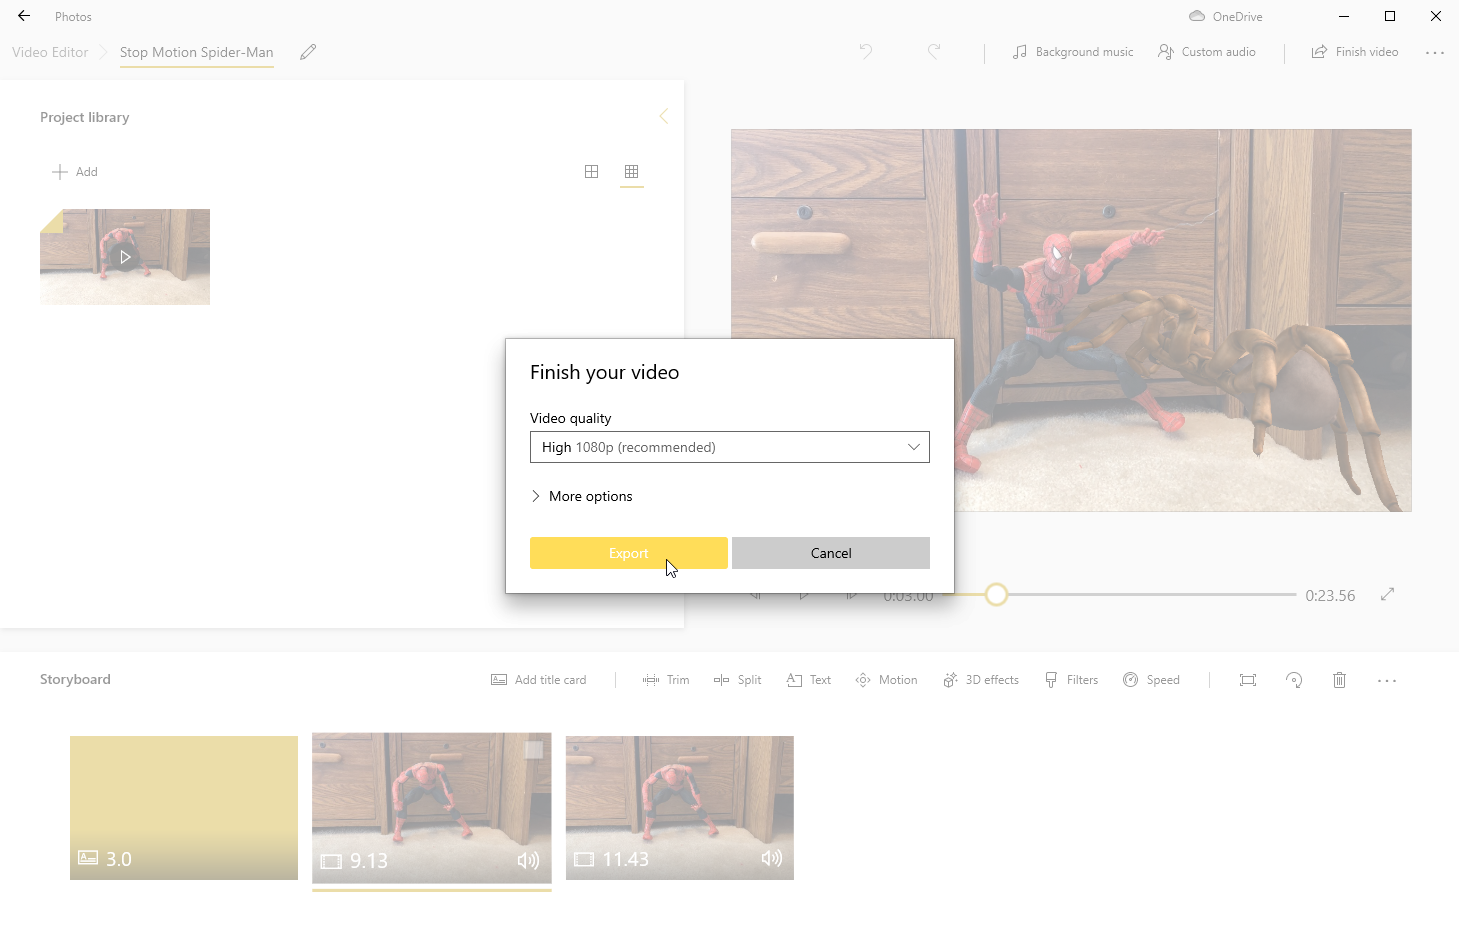The height and width of the screenshot is (932, 1459).
Task: Click the Stop Motion Spider-Man project title
Action: (x=196, y=52)
